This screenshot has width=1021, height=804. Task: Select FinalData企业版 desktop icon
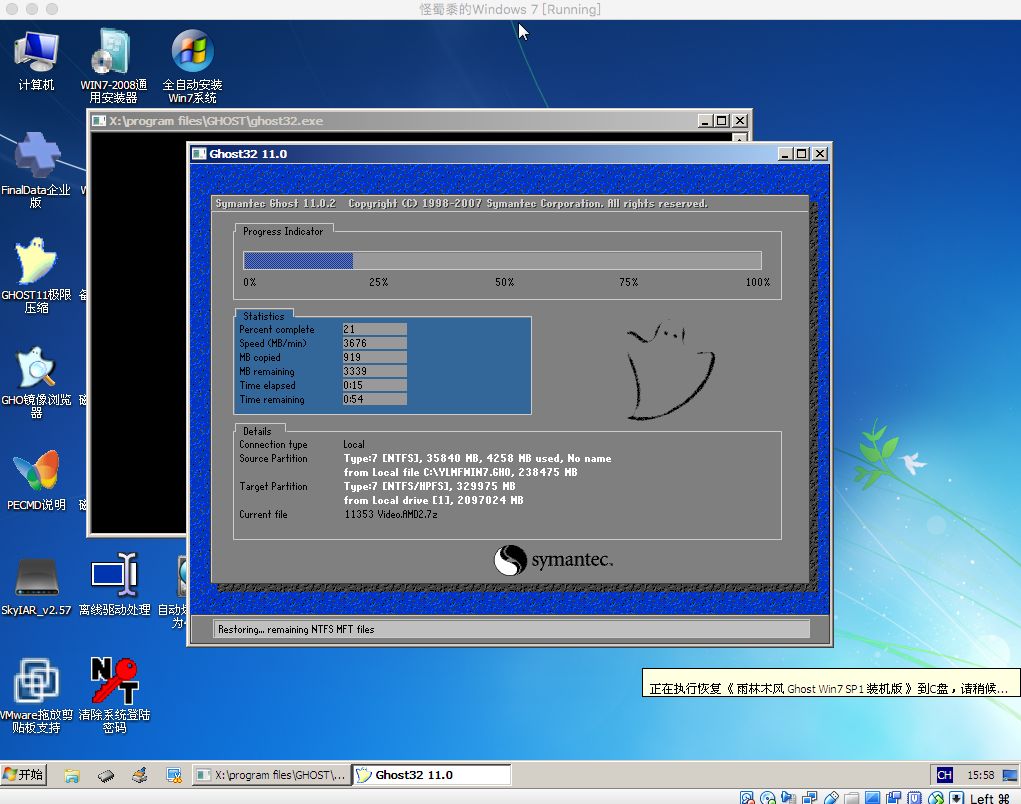click(36, 170)
